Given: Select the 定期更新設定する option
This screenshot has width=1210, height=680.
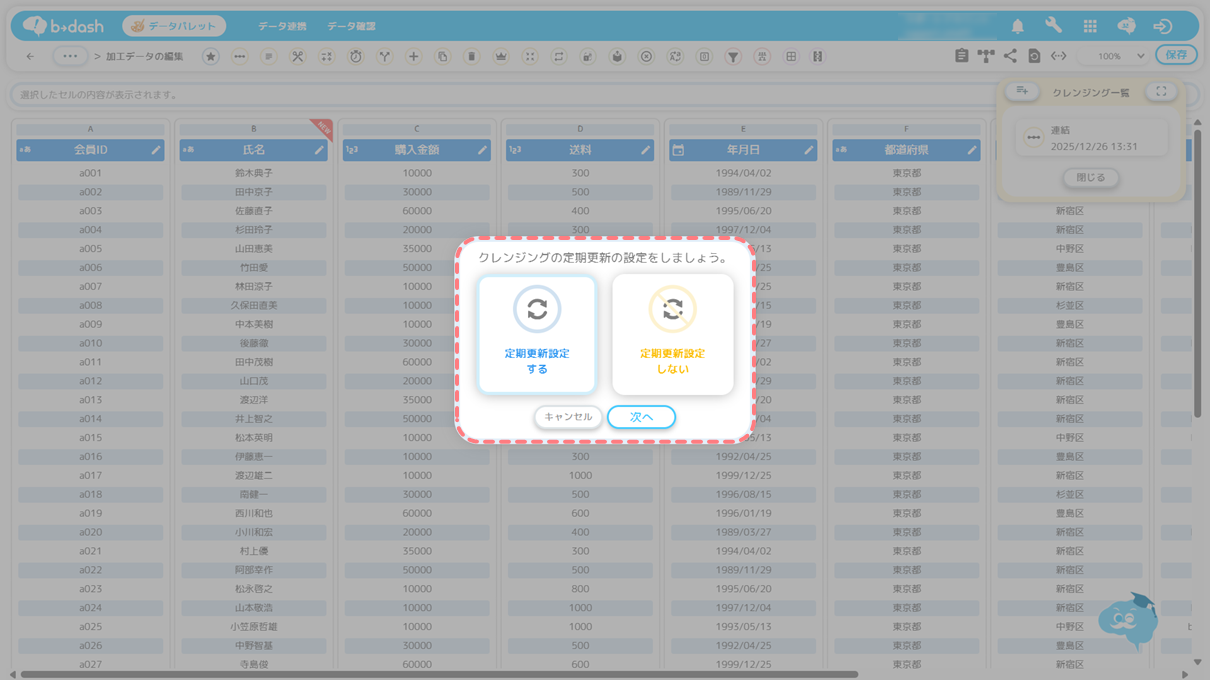Looking at the screenshot, I should (537, 335).
